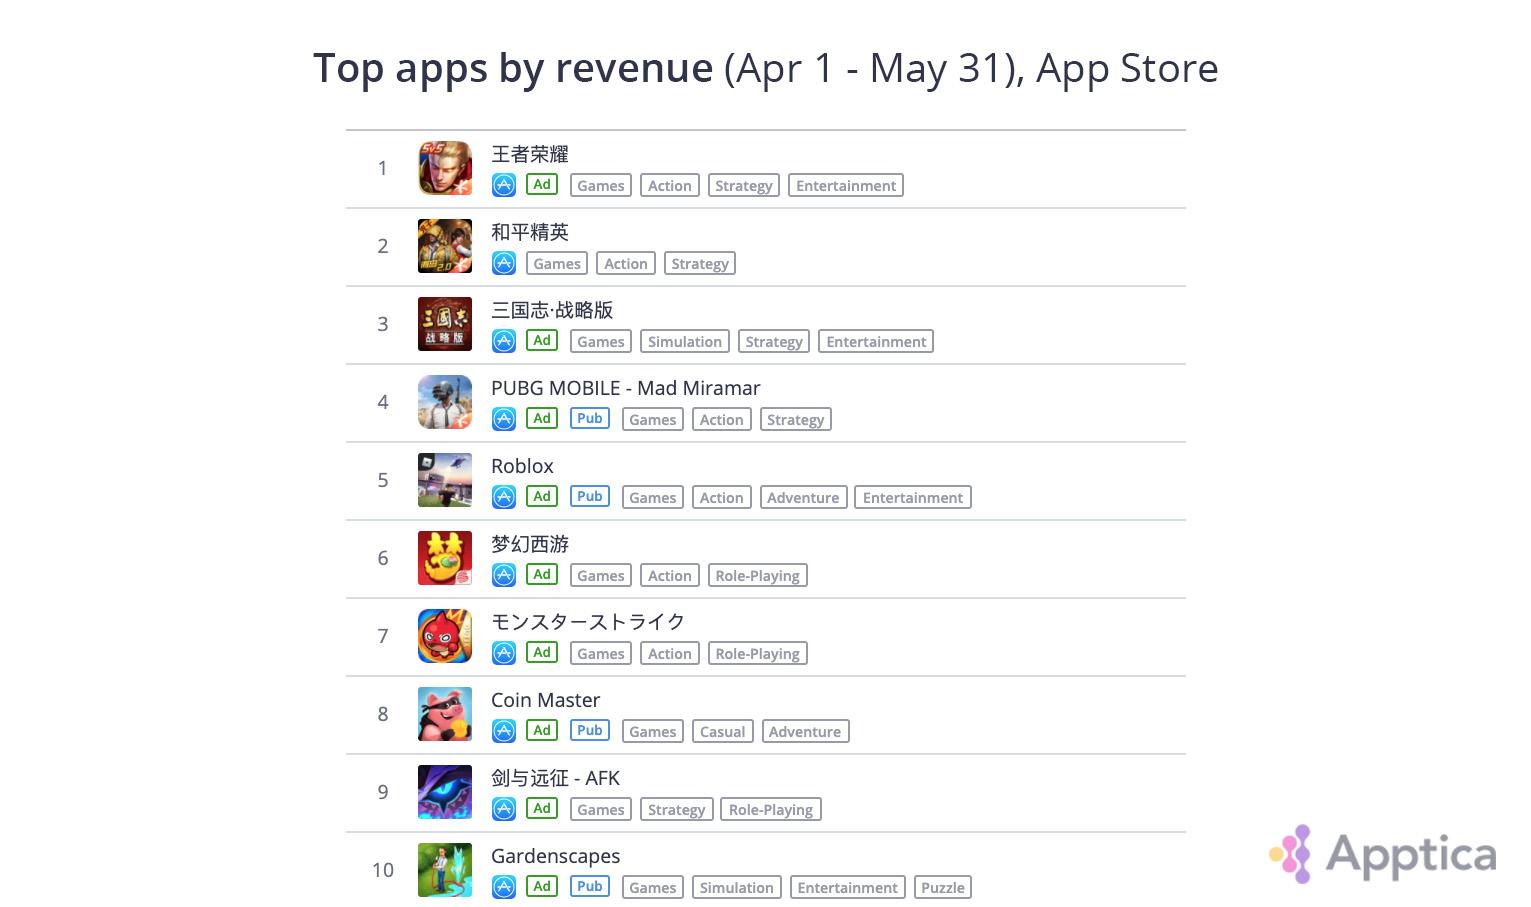Screen dimensions: 1531x907
Task: Click the Pub badge under Coin Master
Action: click(590, 731)
